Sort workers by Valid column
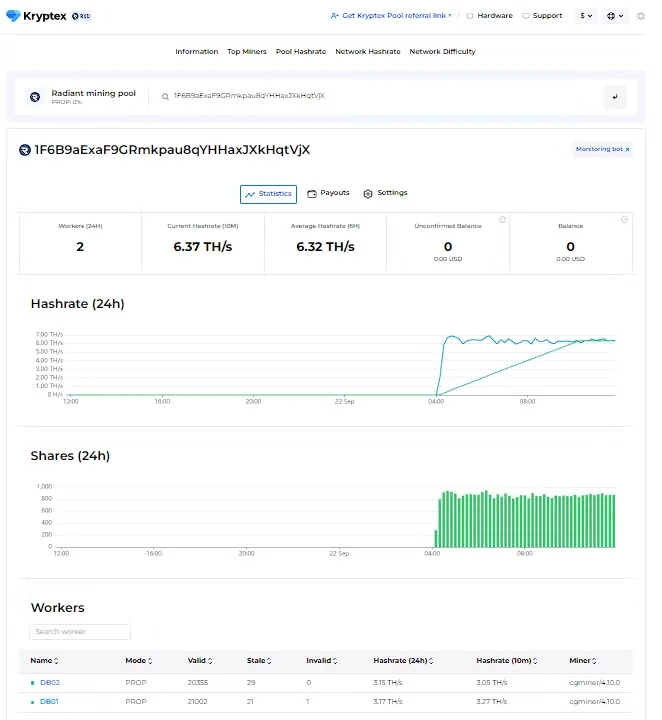 click(199, 661)
